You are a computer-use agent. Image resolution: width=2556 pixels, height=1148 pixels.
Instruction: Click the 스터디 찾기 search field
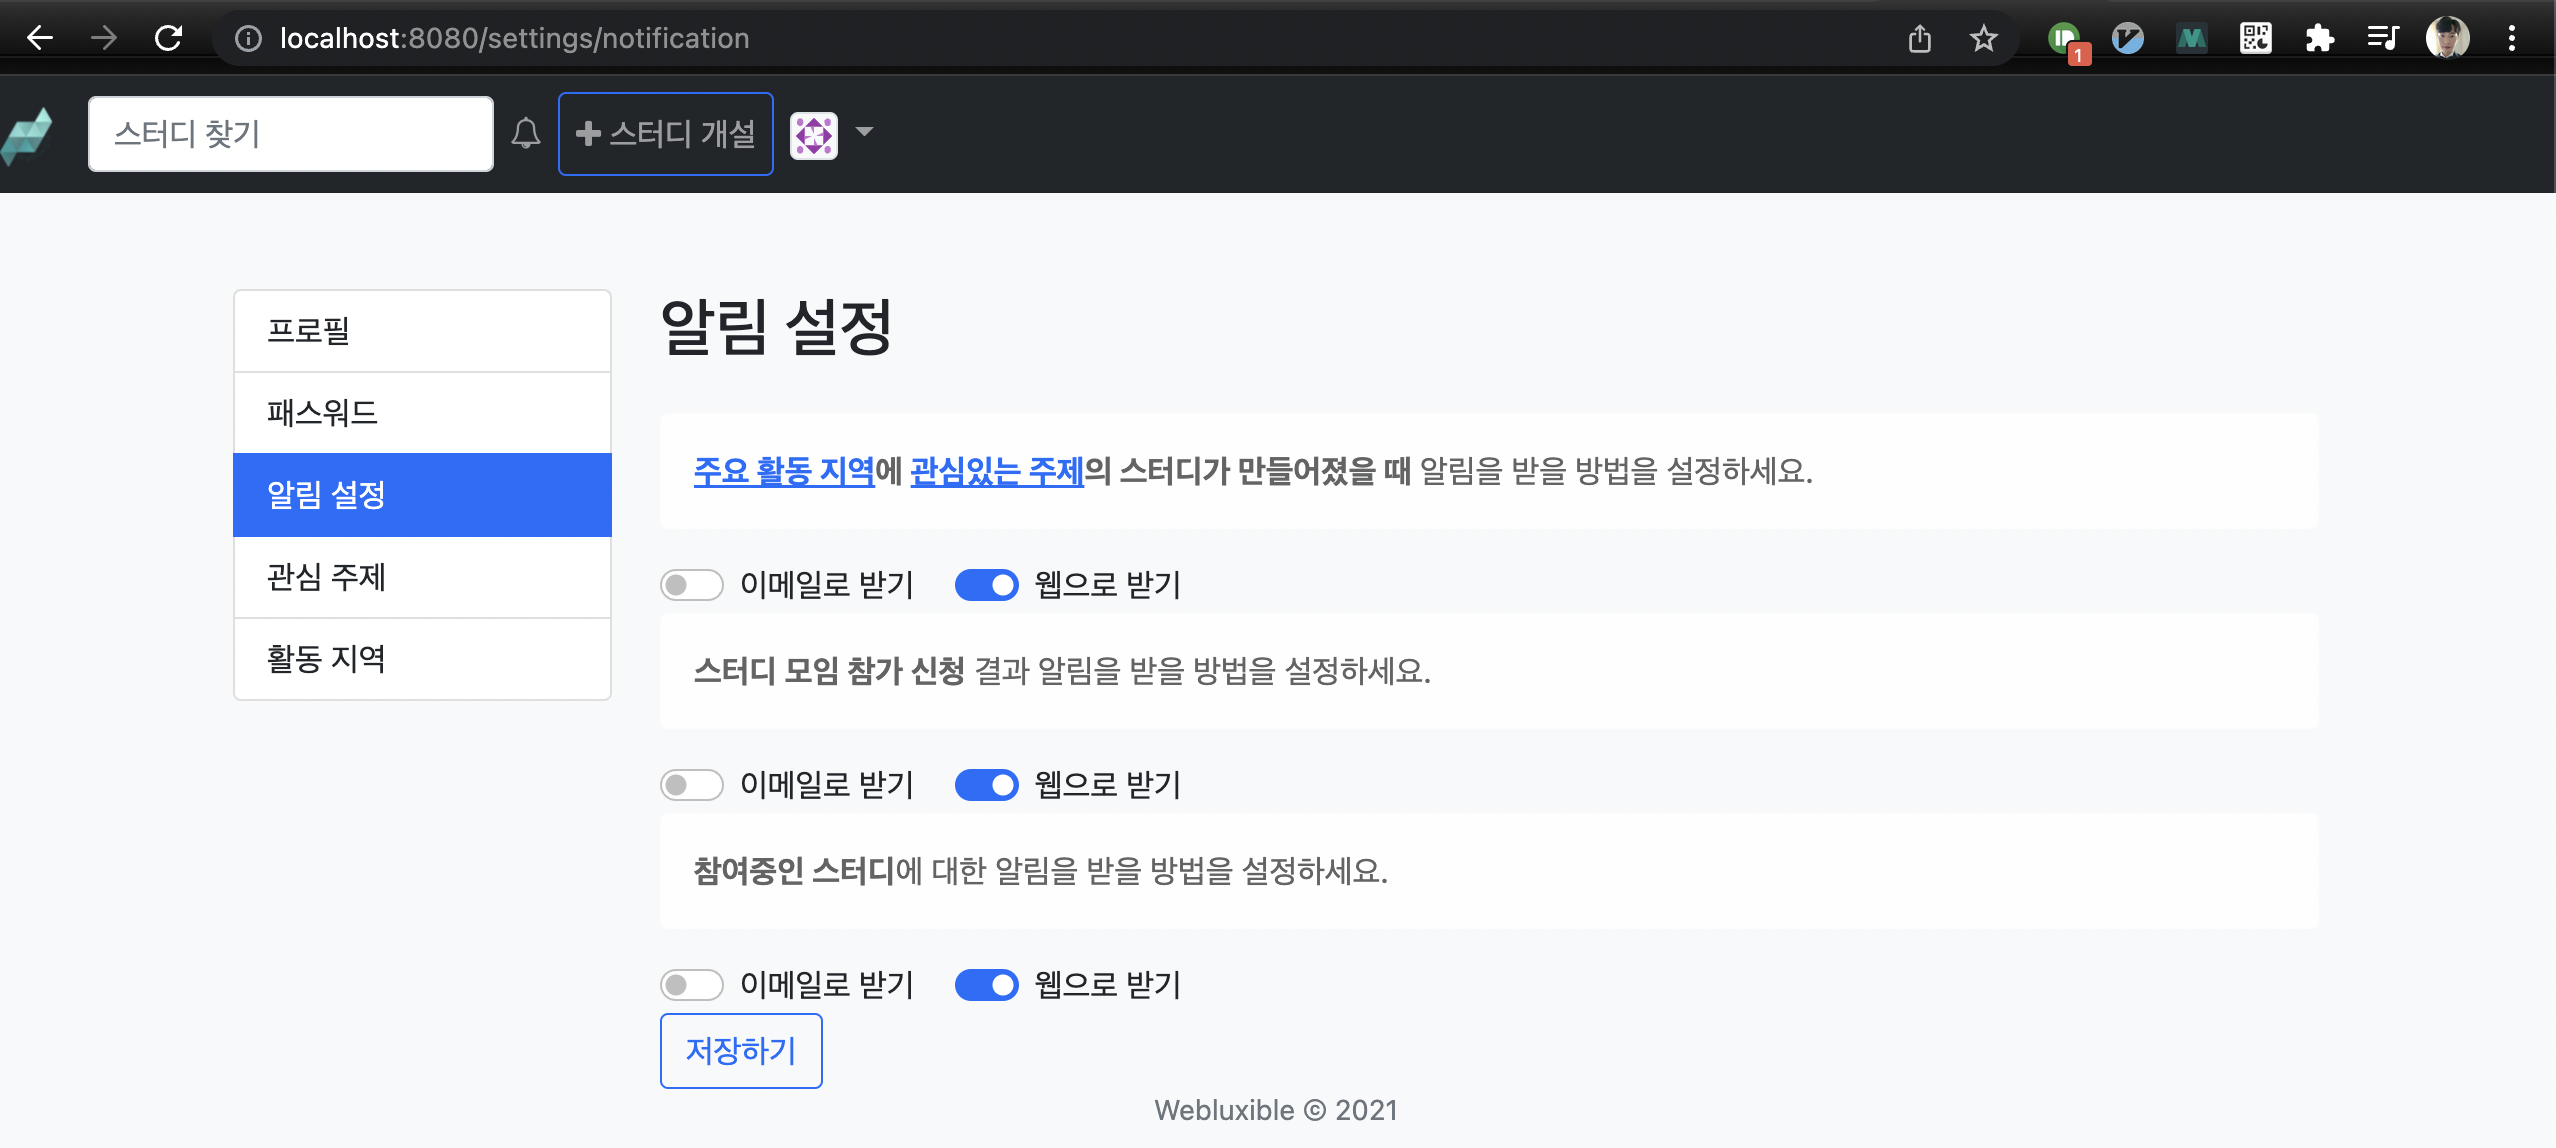[290, 134]
